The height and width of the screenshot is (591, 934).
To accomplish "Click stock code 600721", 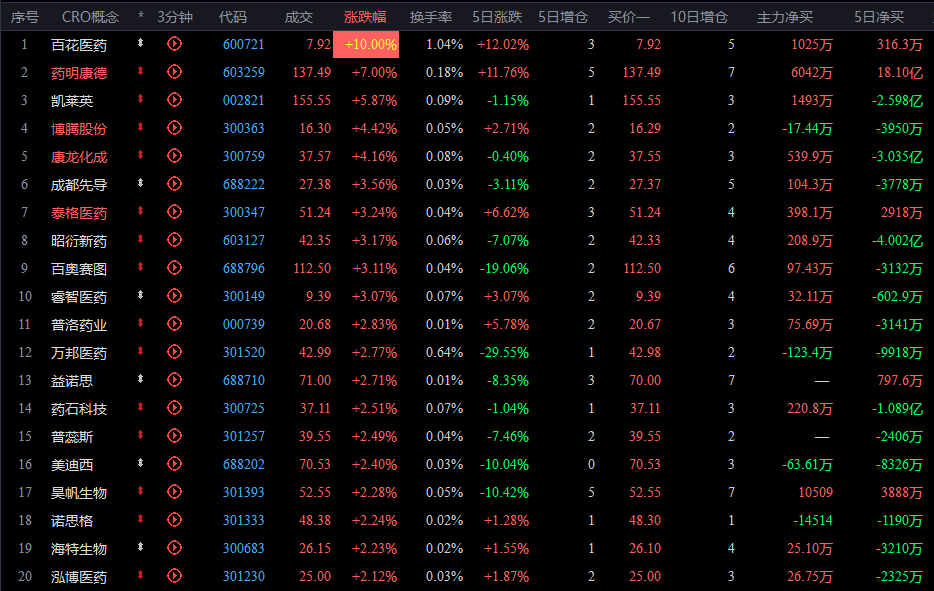I will pos(244,44).
